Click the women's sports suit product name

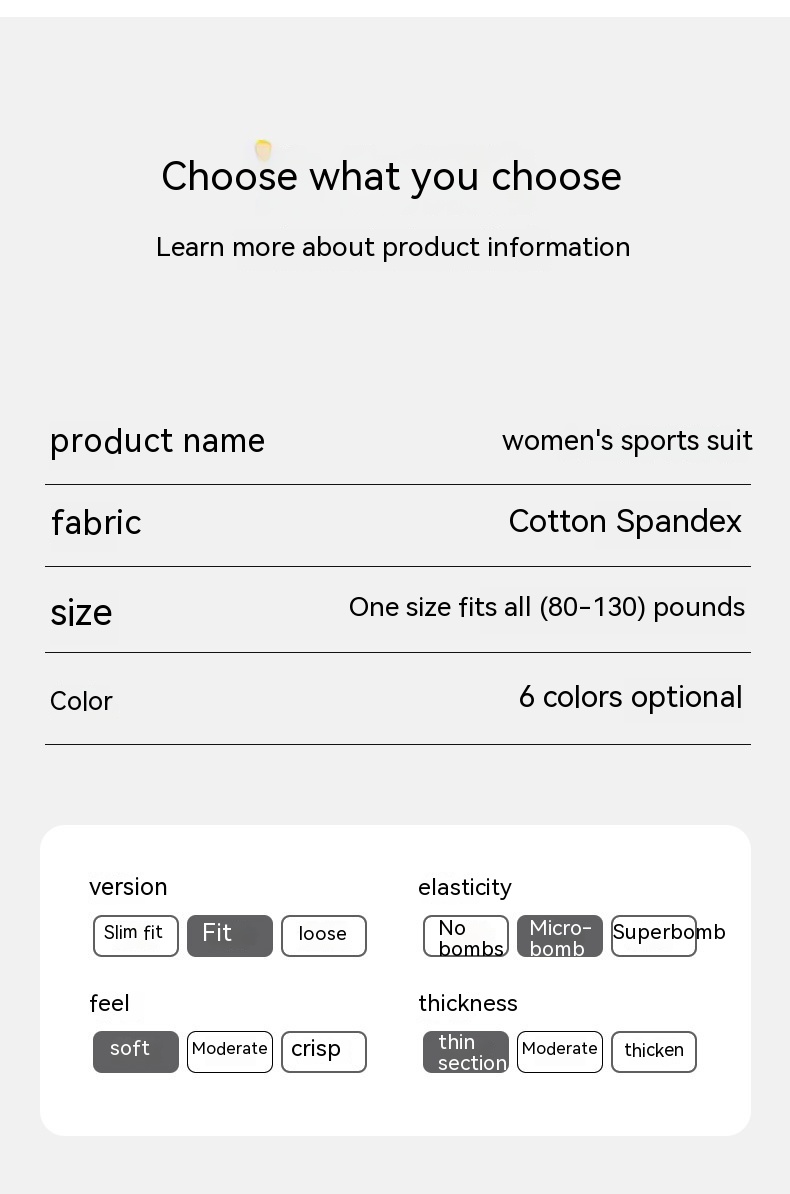[627, 441]
